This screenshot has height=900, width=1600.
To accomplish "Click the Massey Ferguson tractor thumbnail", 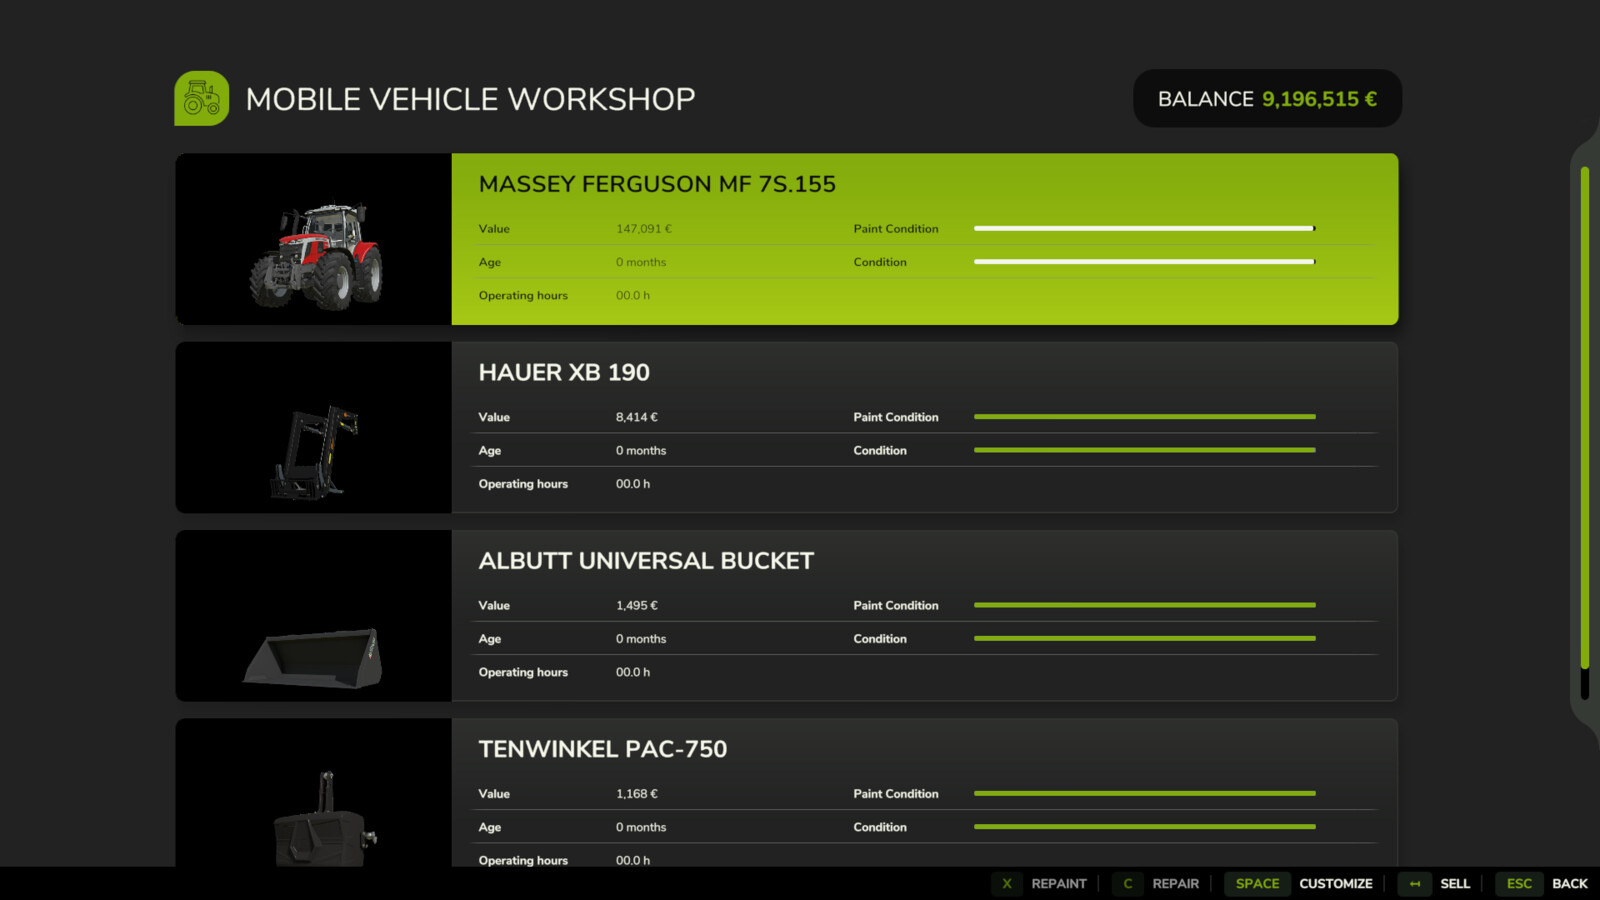I will click(313, 240).
